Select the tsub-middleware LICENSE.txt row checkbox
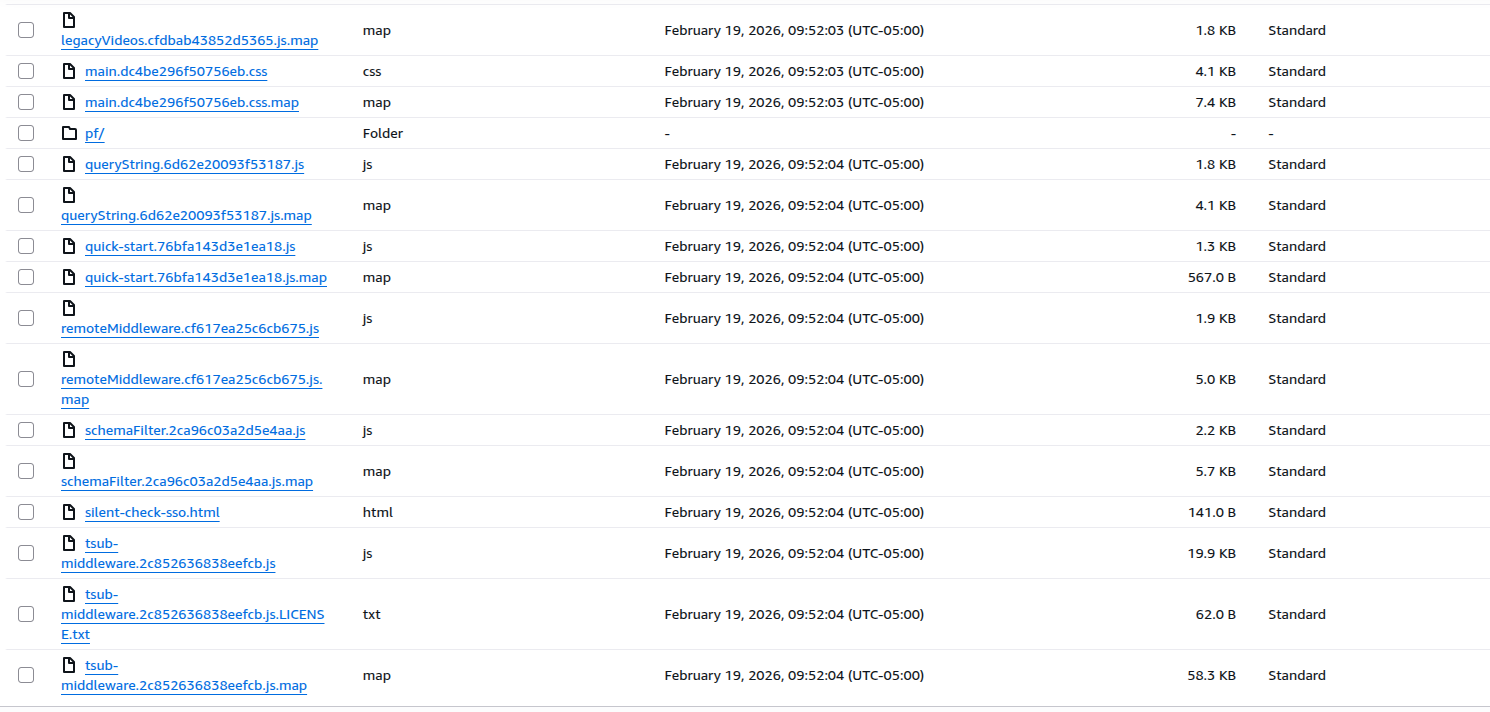The width and height of the screenshot is (1490, 712). point(26,615)
